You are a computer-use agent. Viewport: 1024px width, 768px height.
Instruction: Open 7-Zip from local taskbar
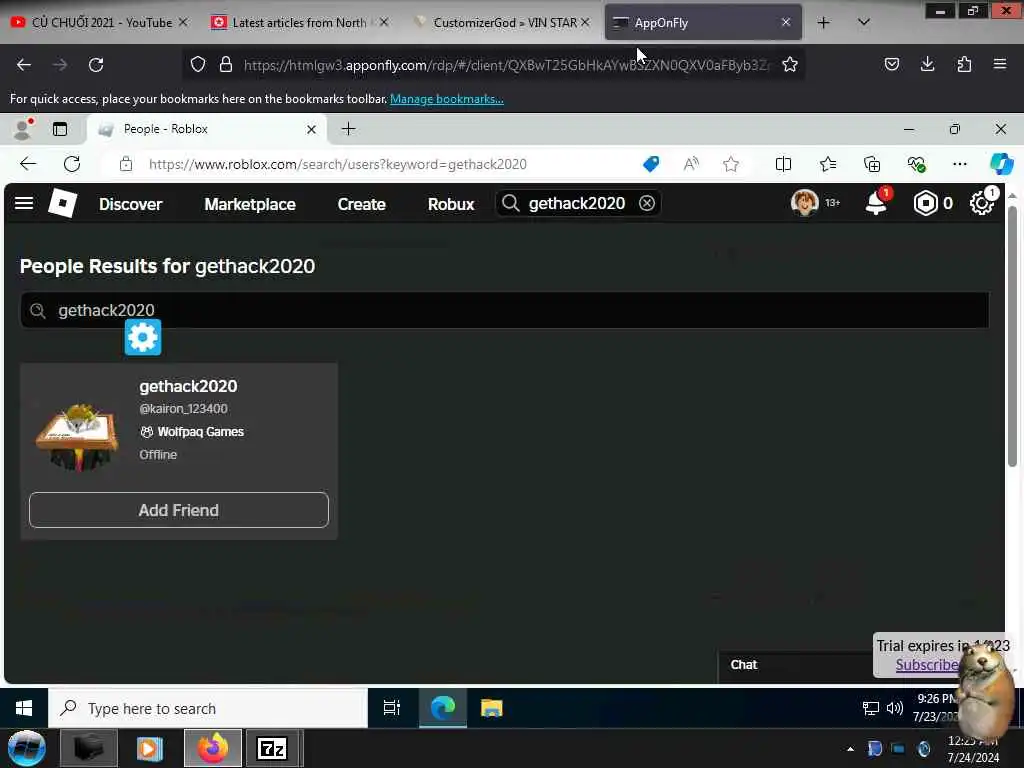pos(272,748)
